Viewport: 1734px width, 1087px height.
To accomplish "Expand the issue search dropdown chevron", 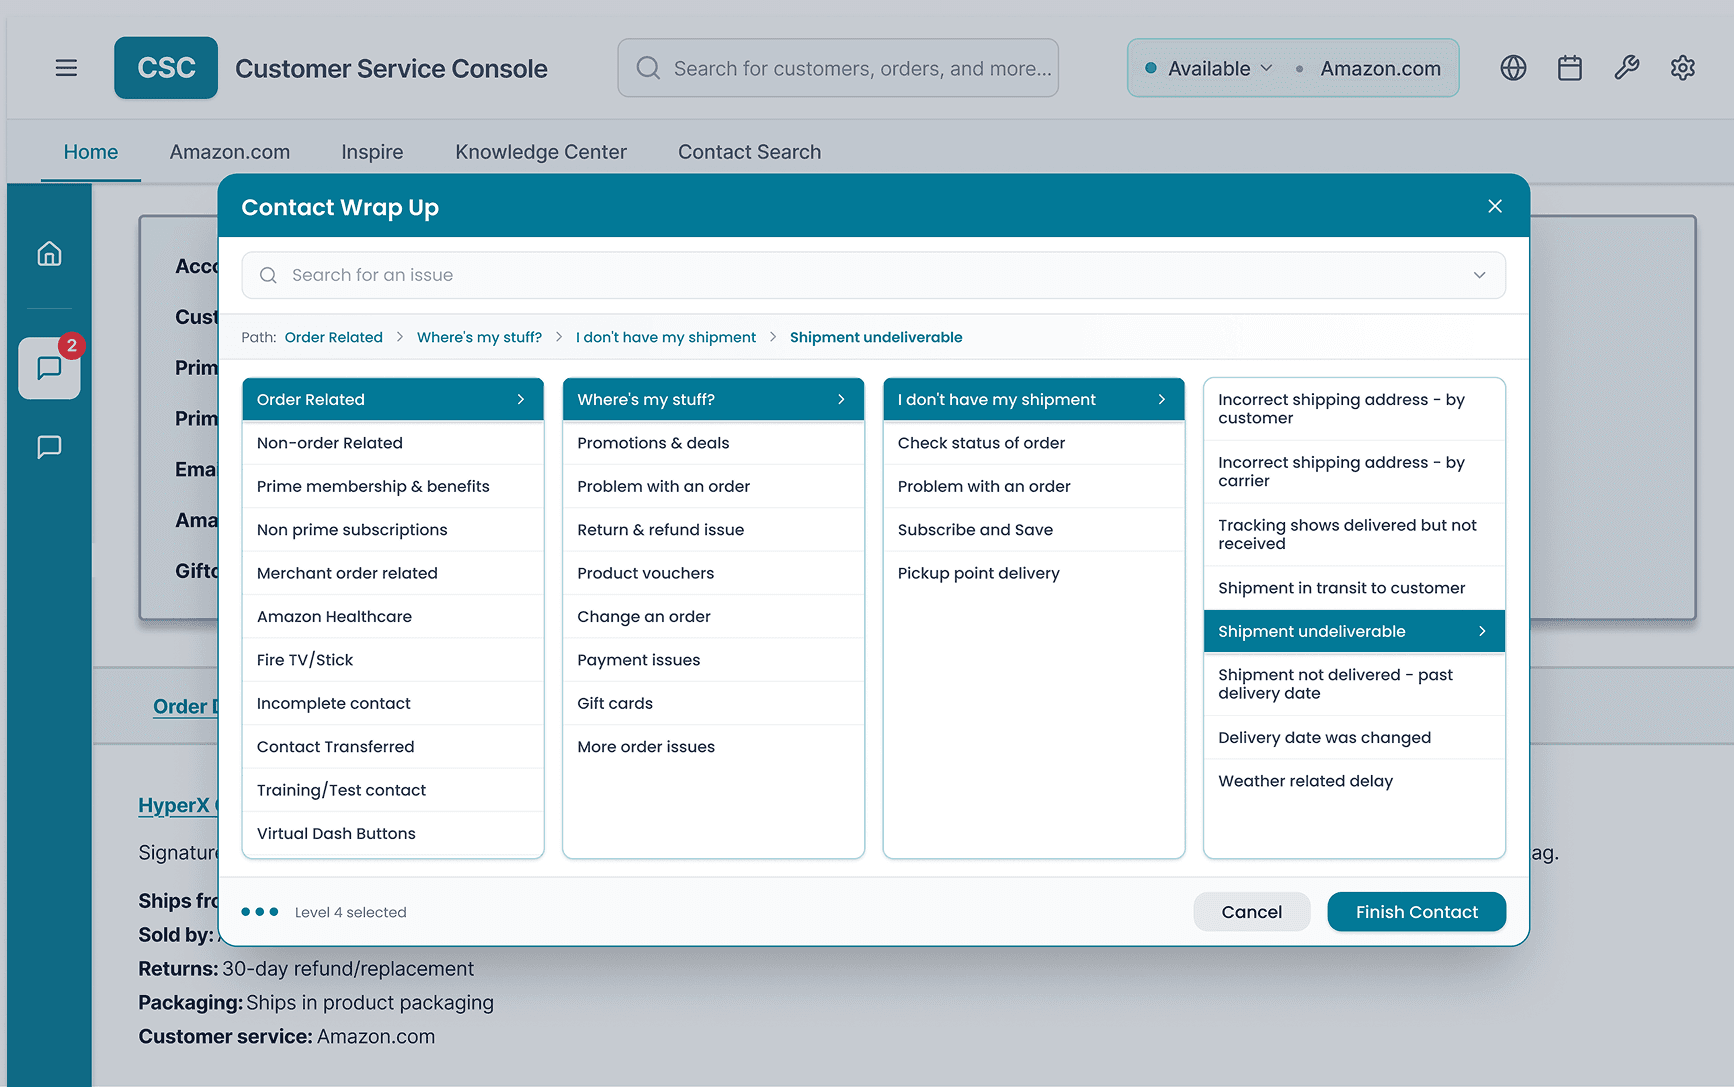I will coord(1479,275).
